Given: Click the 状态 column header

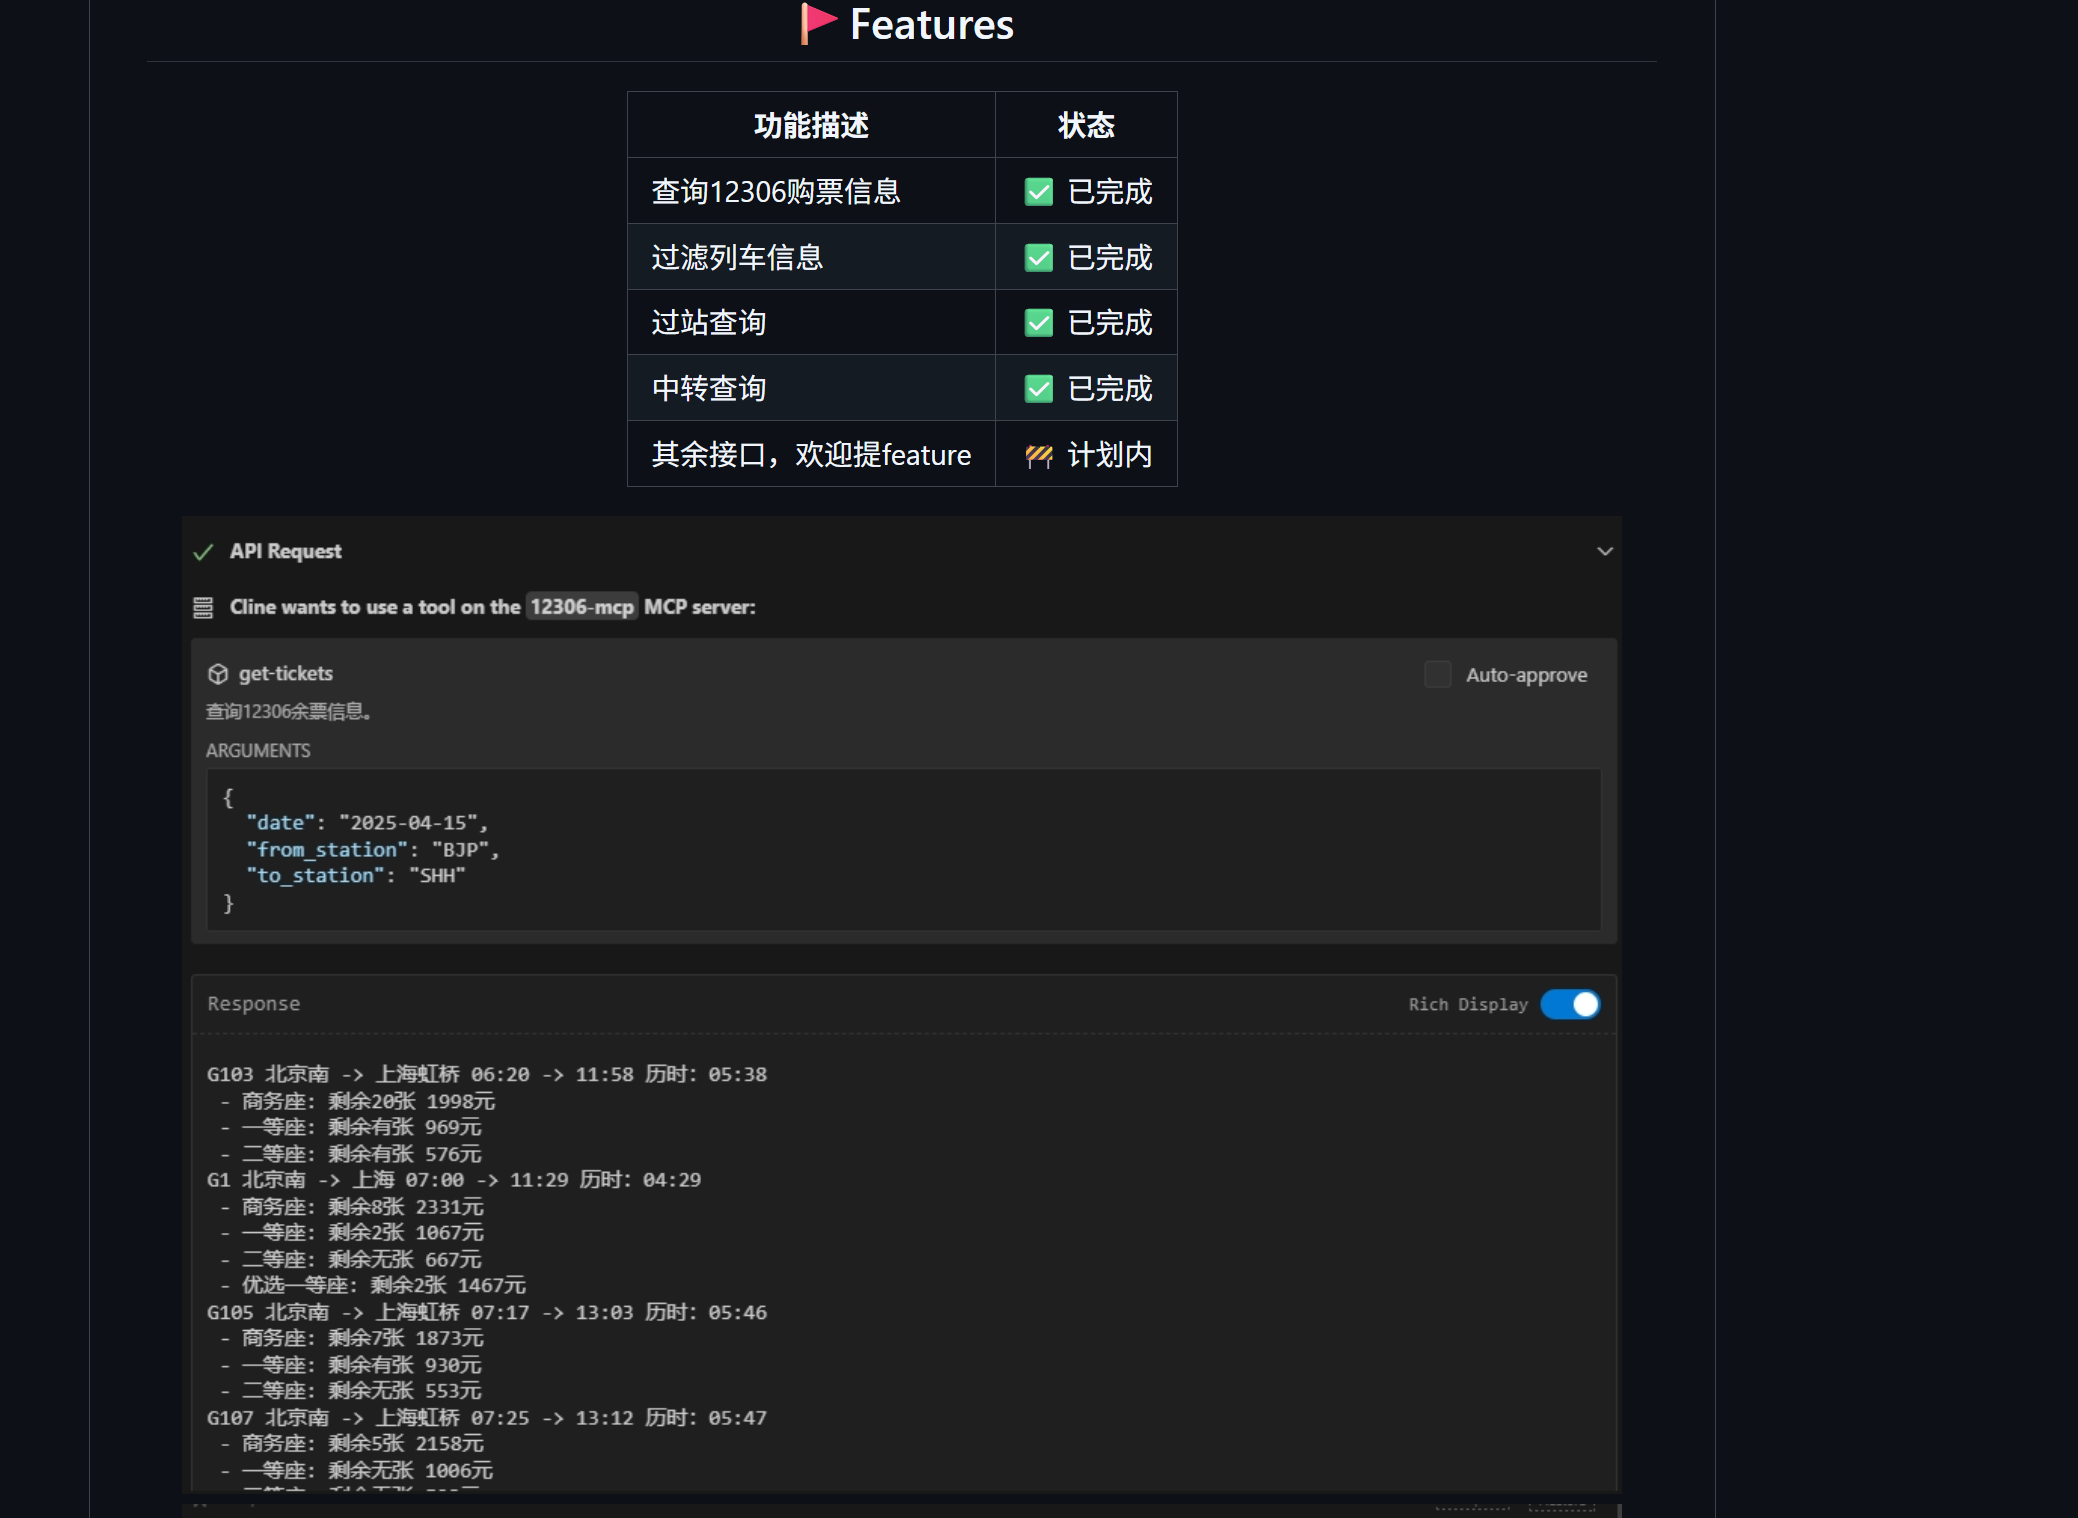Looking at the screenshot, I should point(1086,125).
